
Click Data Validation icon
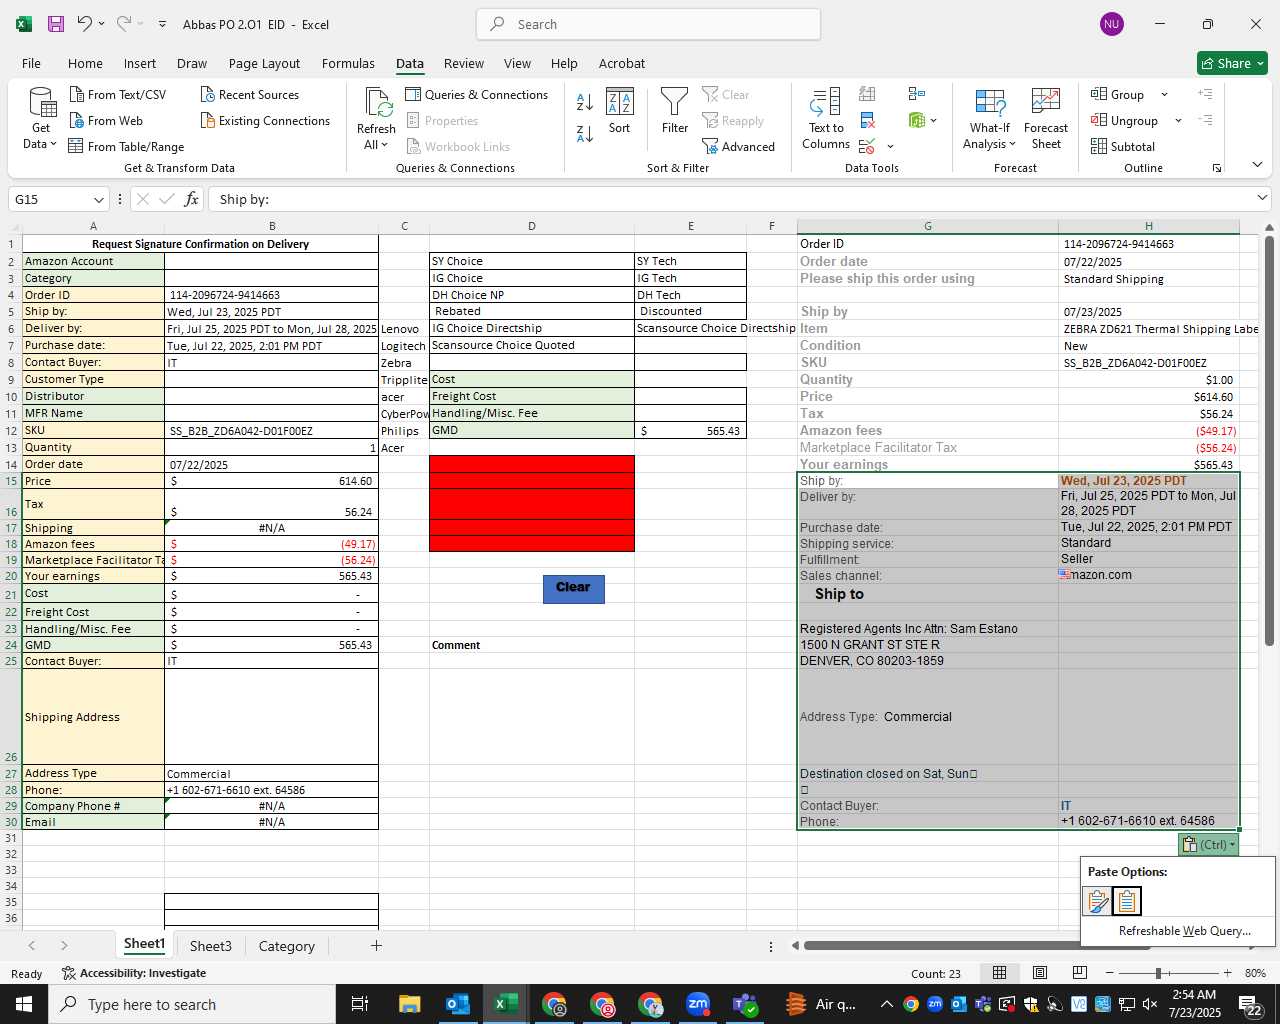[x=866, y=147]
